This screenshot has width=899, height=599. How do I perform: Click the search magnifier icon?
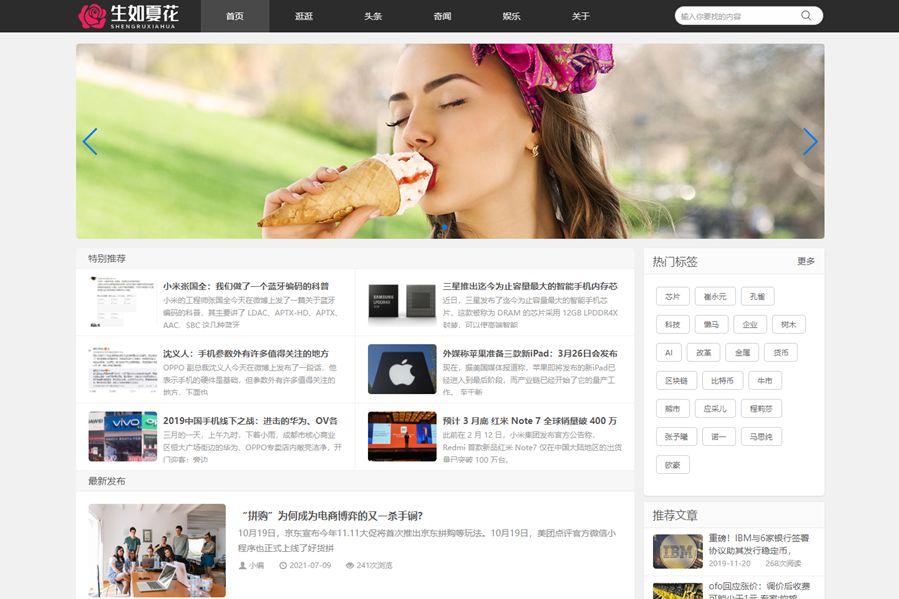806,15
